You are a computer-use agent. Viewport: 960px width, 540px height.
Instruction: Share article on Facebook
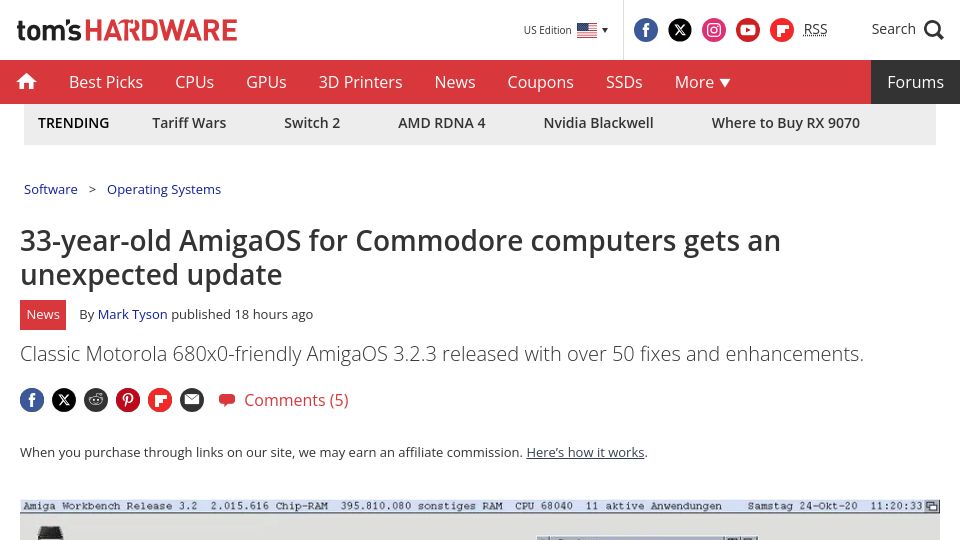(32, 400)
